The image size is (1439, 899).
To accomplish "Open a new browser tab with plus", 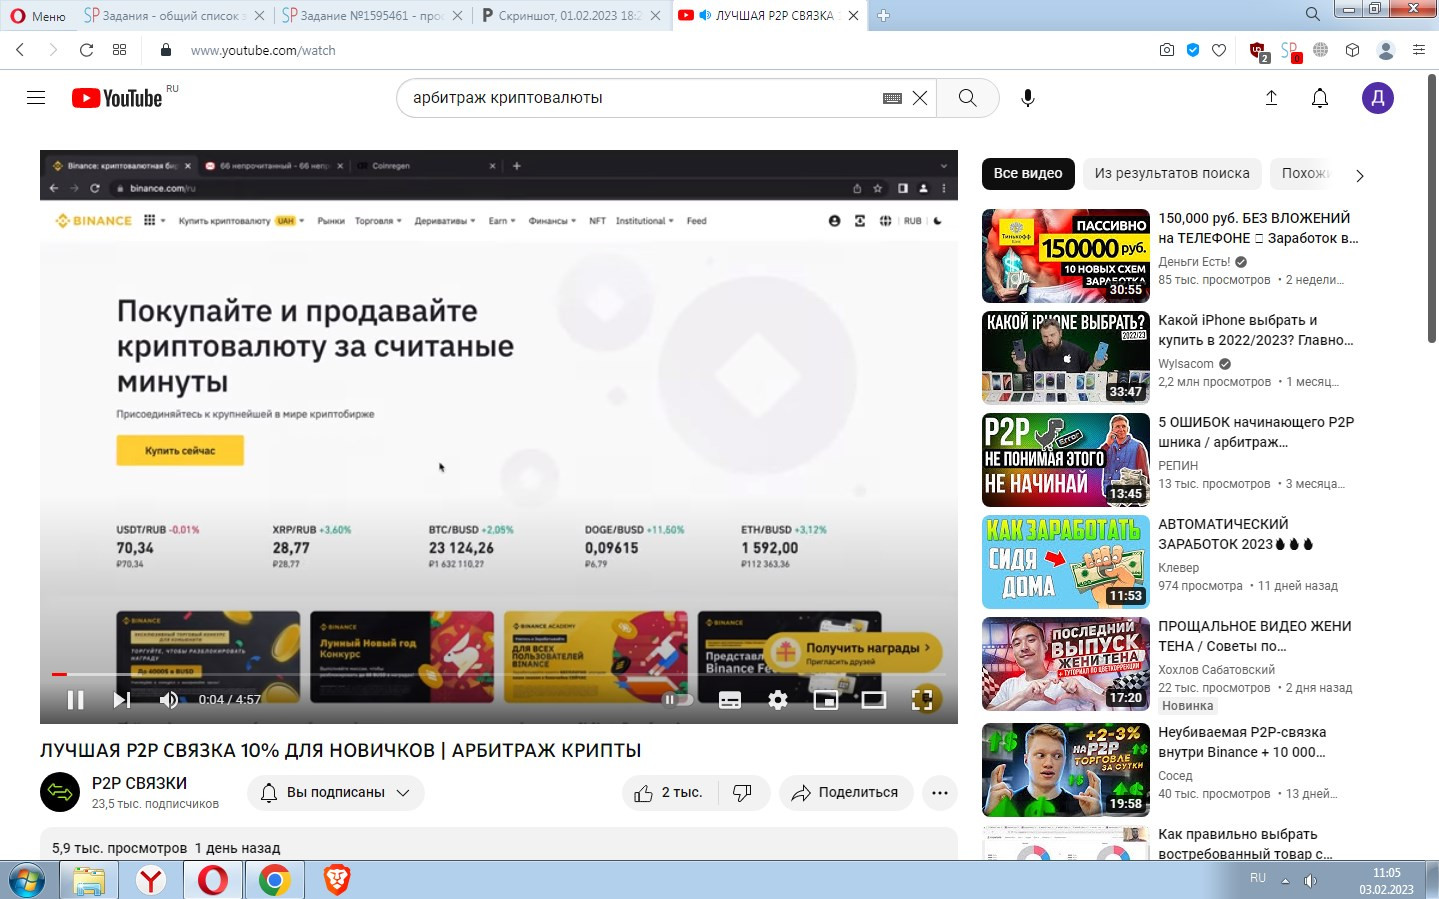I will tap(884, 15).
